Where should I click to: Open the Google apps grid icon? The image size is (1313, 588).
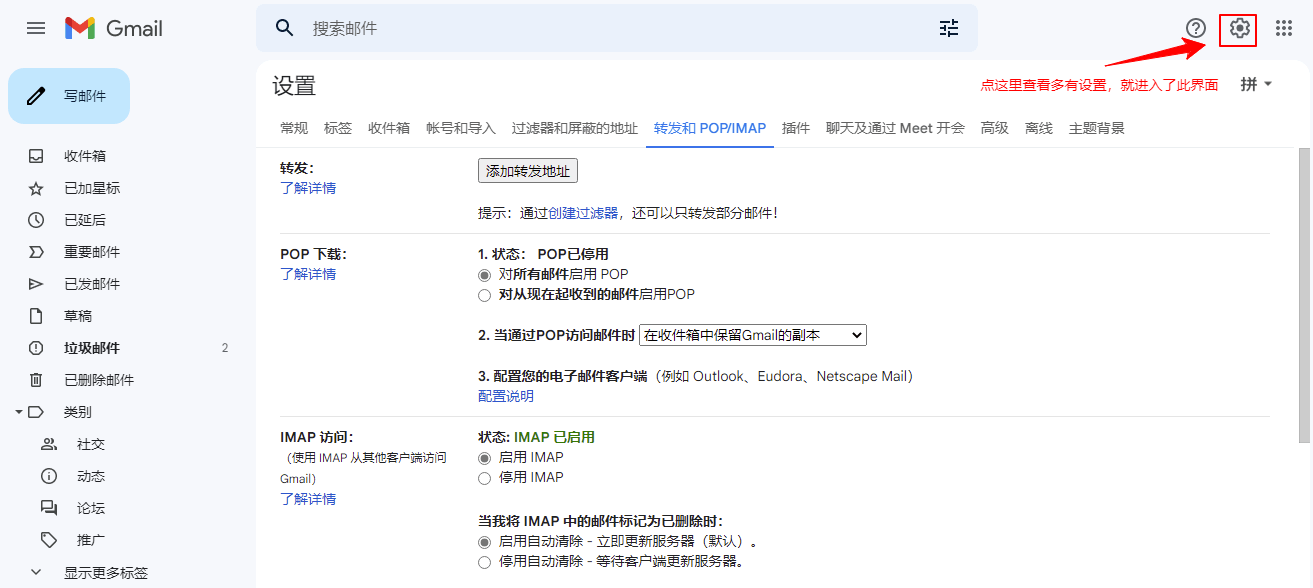click(x=1283, y=28)
